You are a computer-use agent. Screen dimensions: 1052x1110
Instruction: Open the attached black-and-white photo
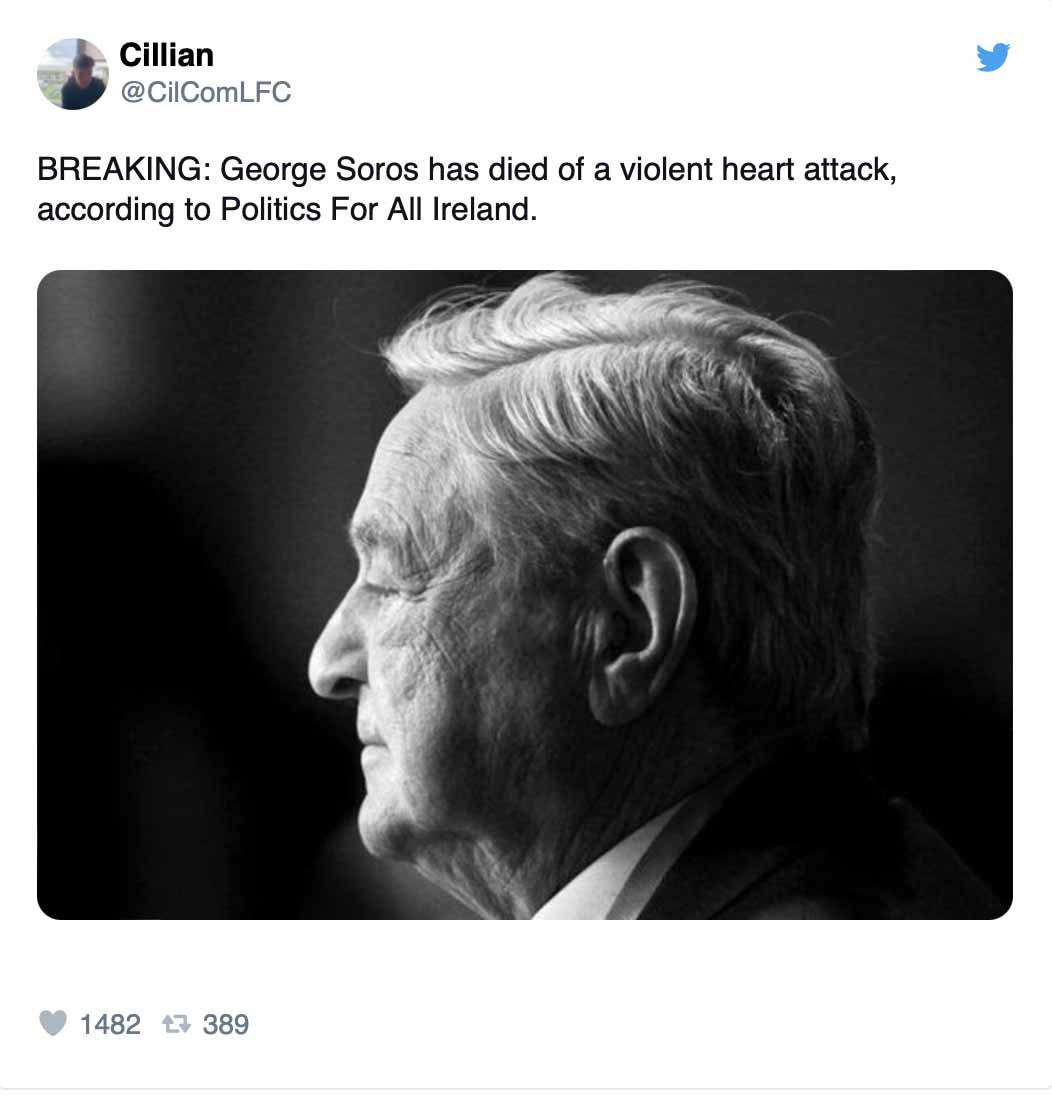[x=524, y=594]
